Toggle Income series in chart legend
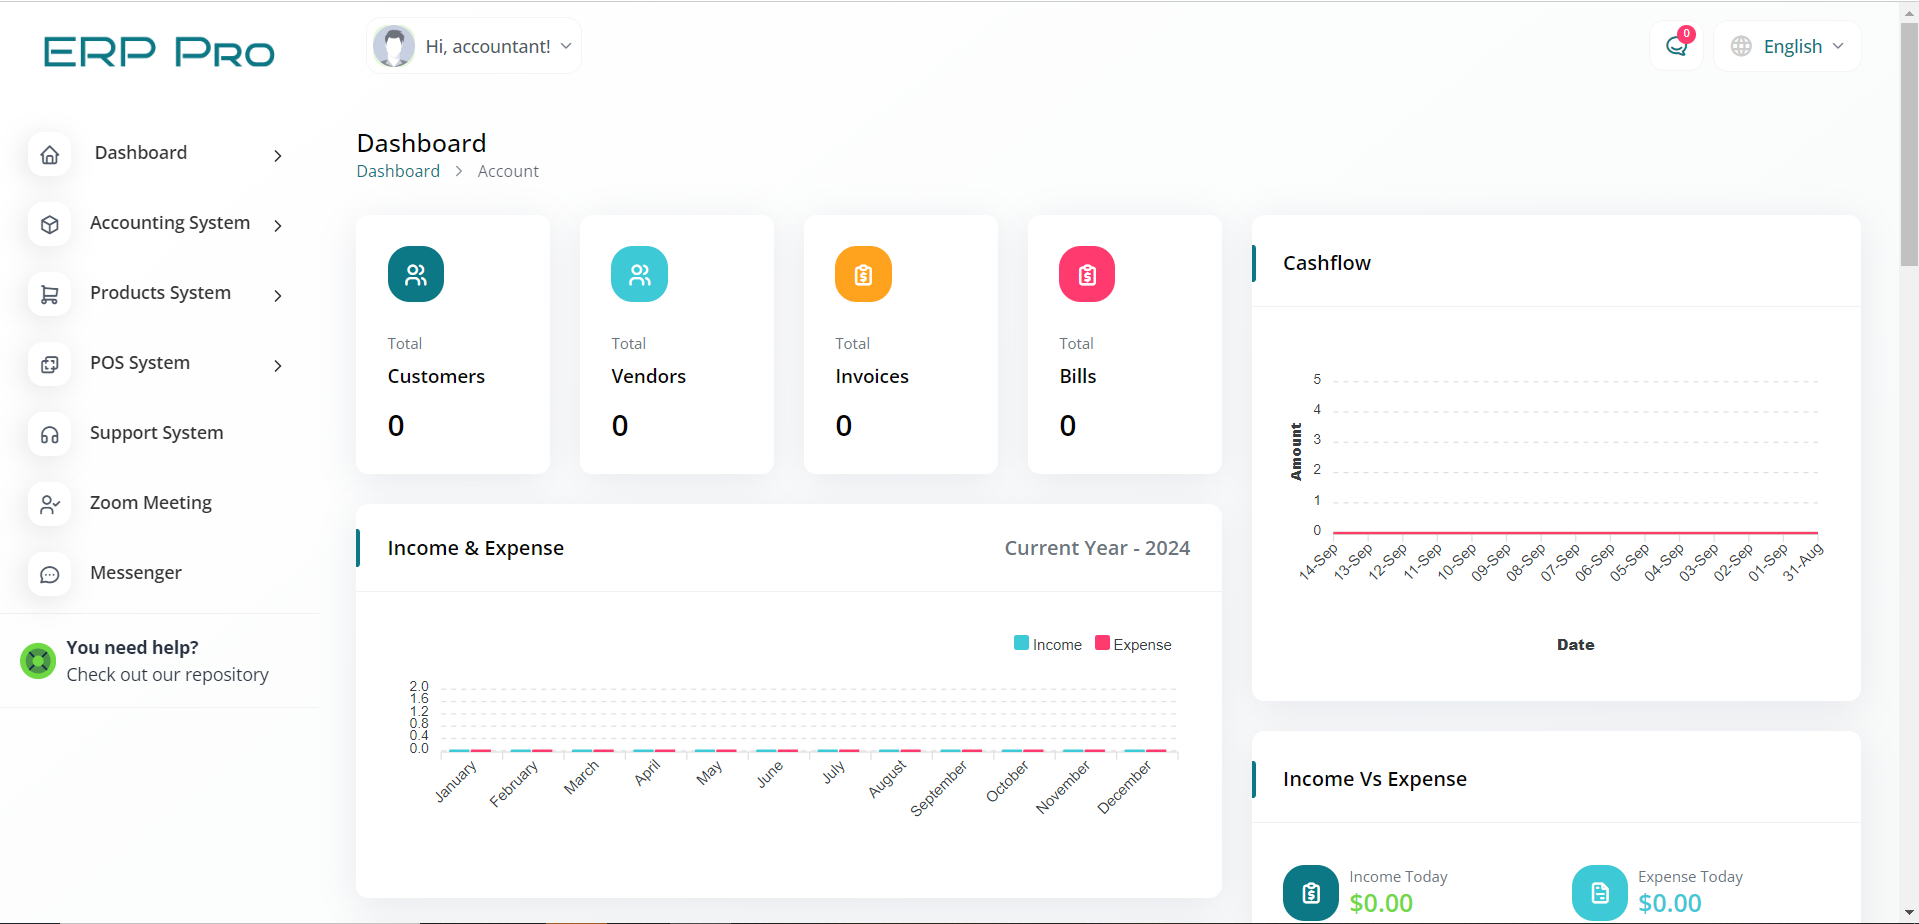Screen dimensions: 1919x924 pyautogui.click(x=1048, y=644)
